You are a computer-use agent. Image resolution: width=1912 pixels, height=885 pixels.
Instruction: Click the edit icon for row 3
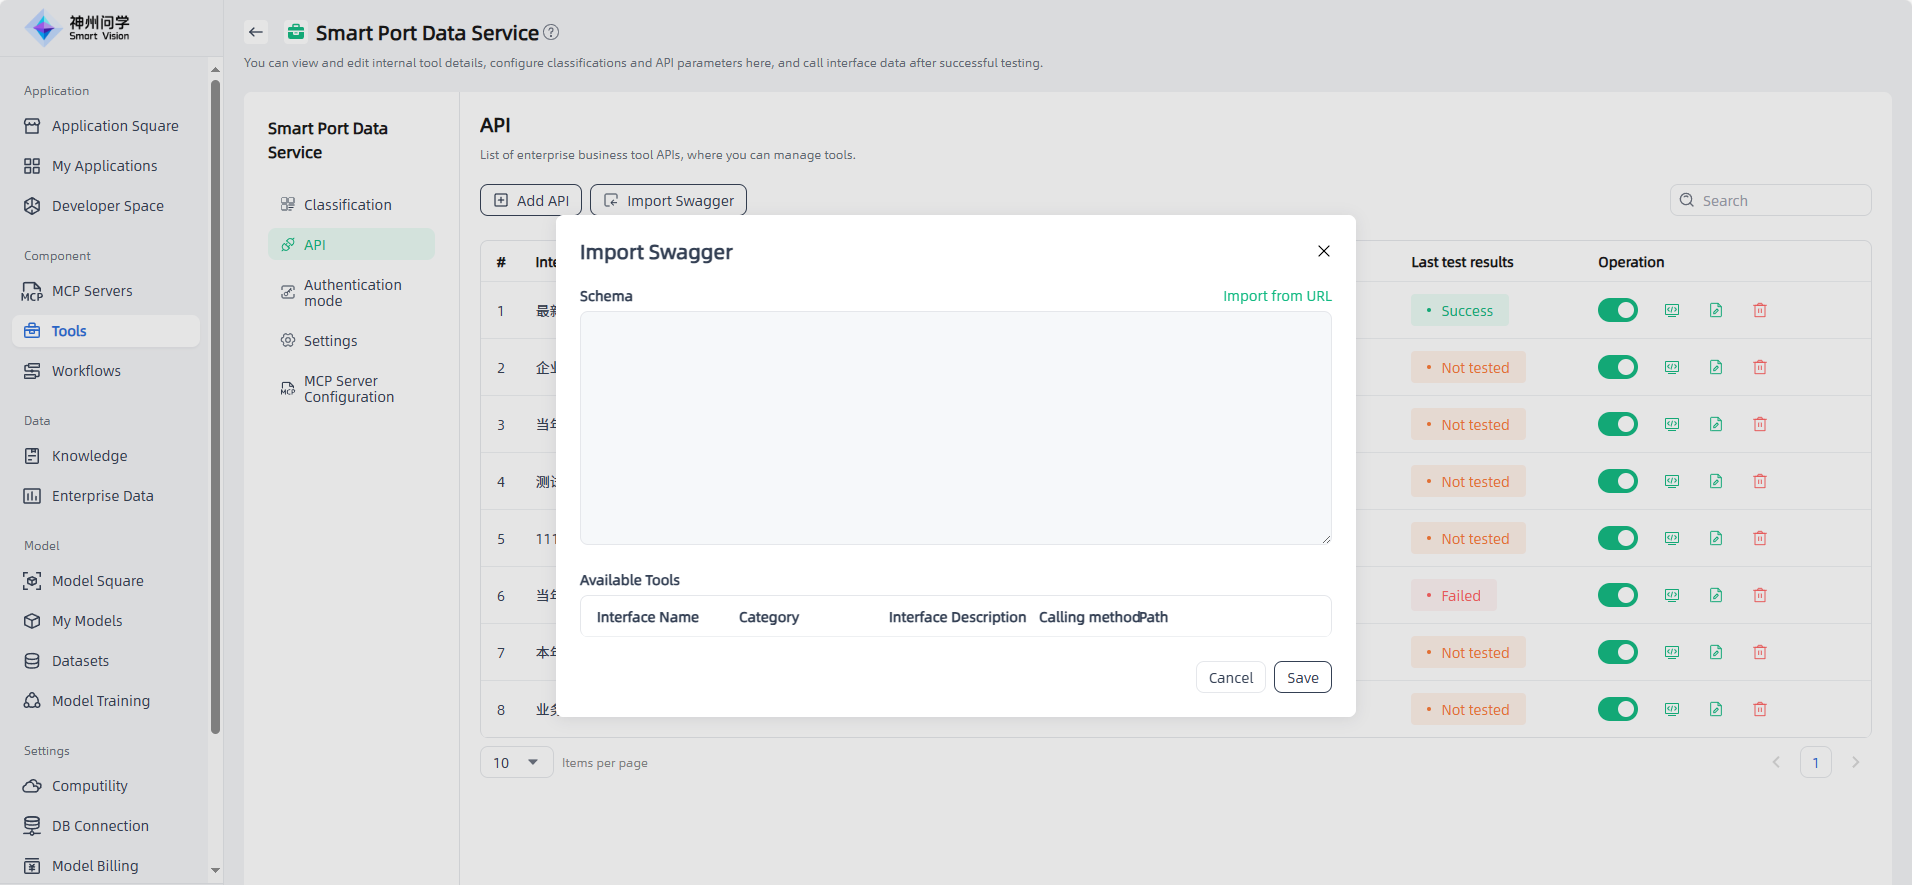point(1716,424)
